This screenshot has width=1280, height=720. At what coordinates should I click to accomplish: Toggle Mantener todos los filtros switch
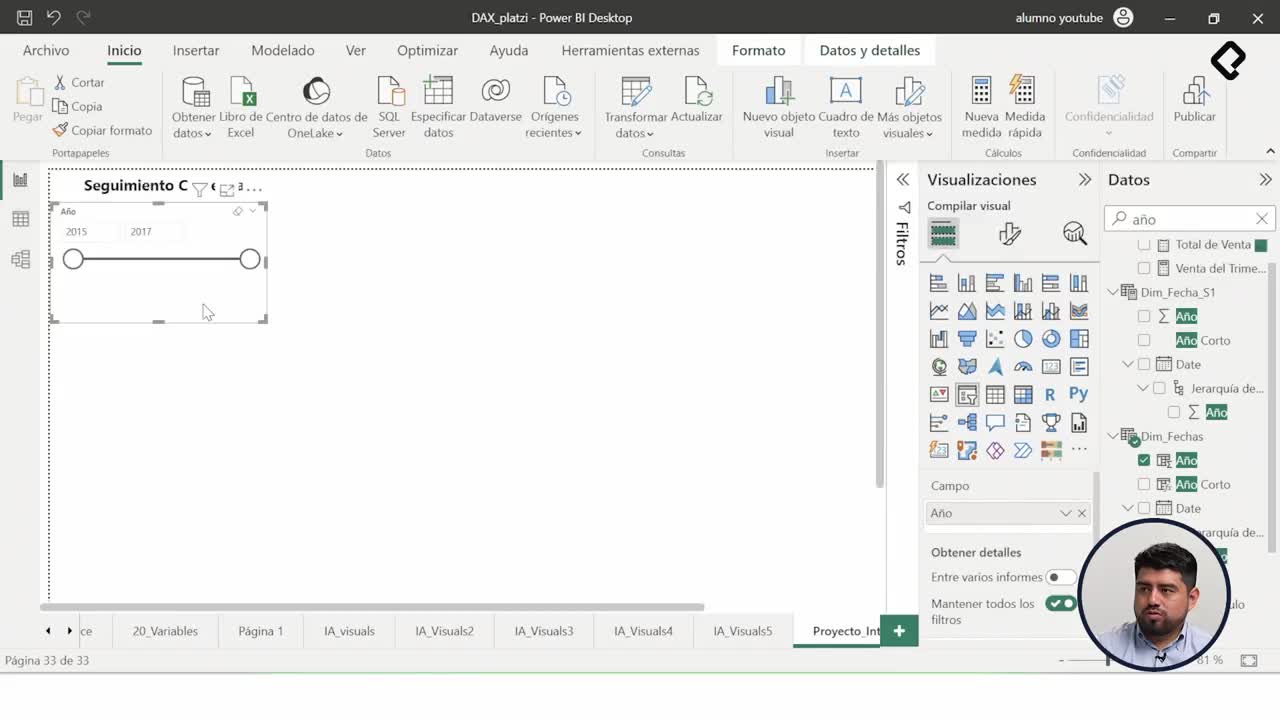point(1060,603)
